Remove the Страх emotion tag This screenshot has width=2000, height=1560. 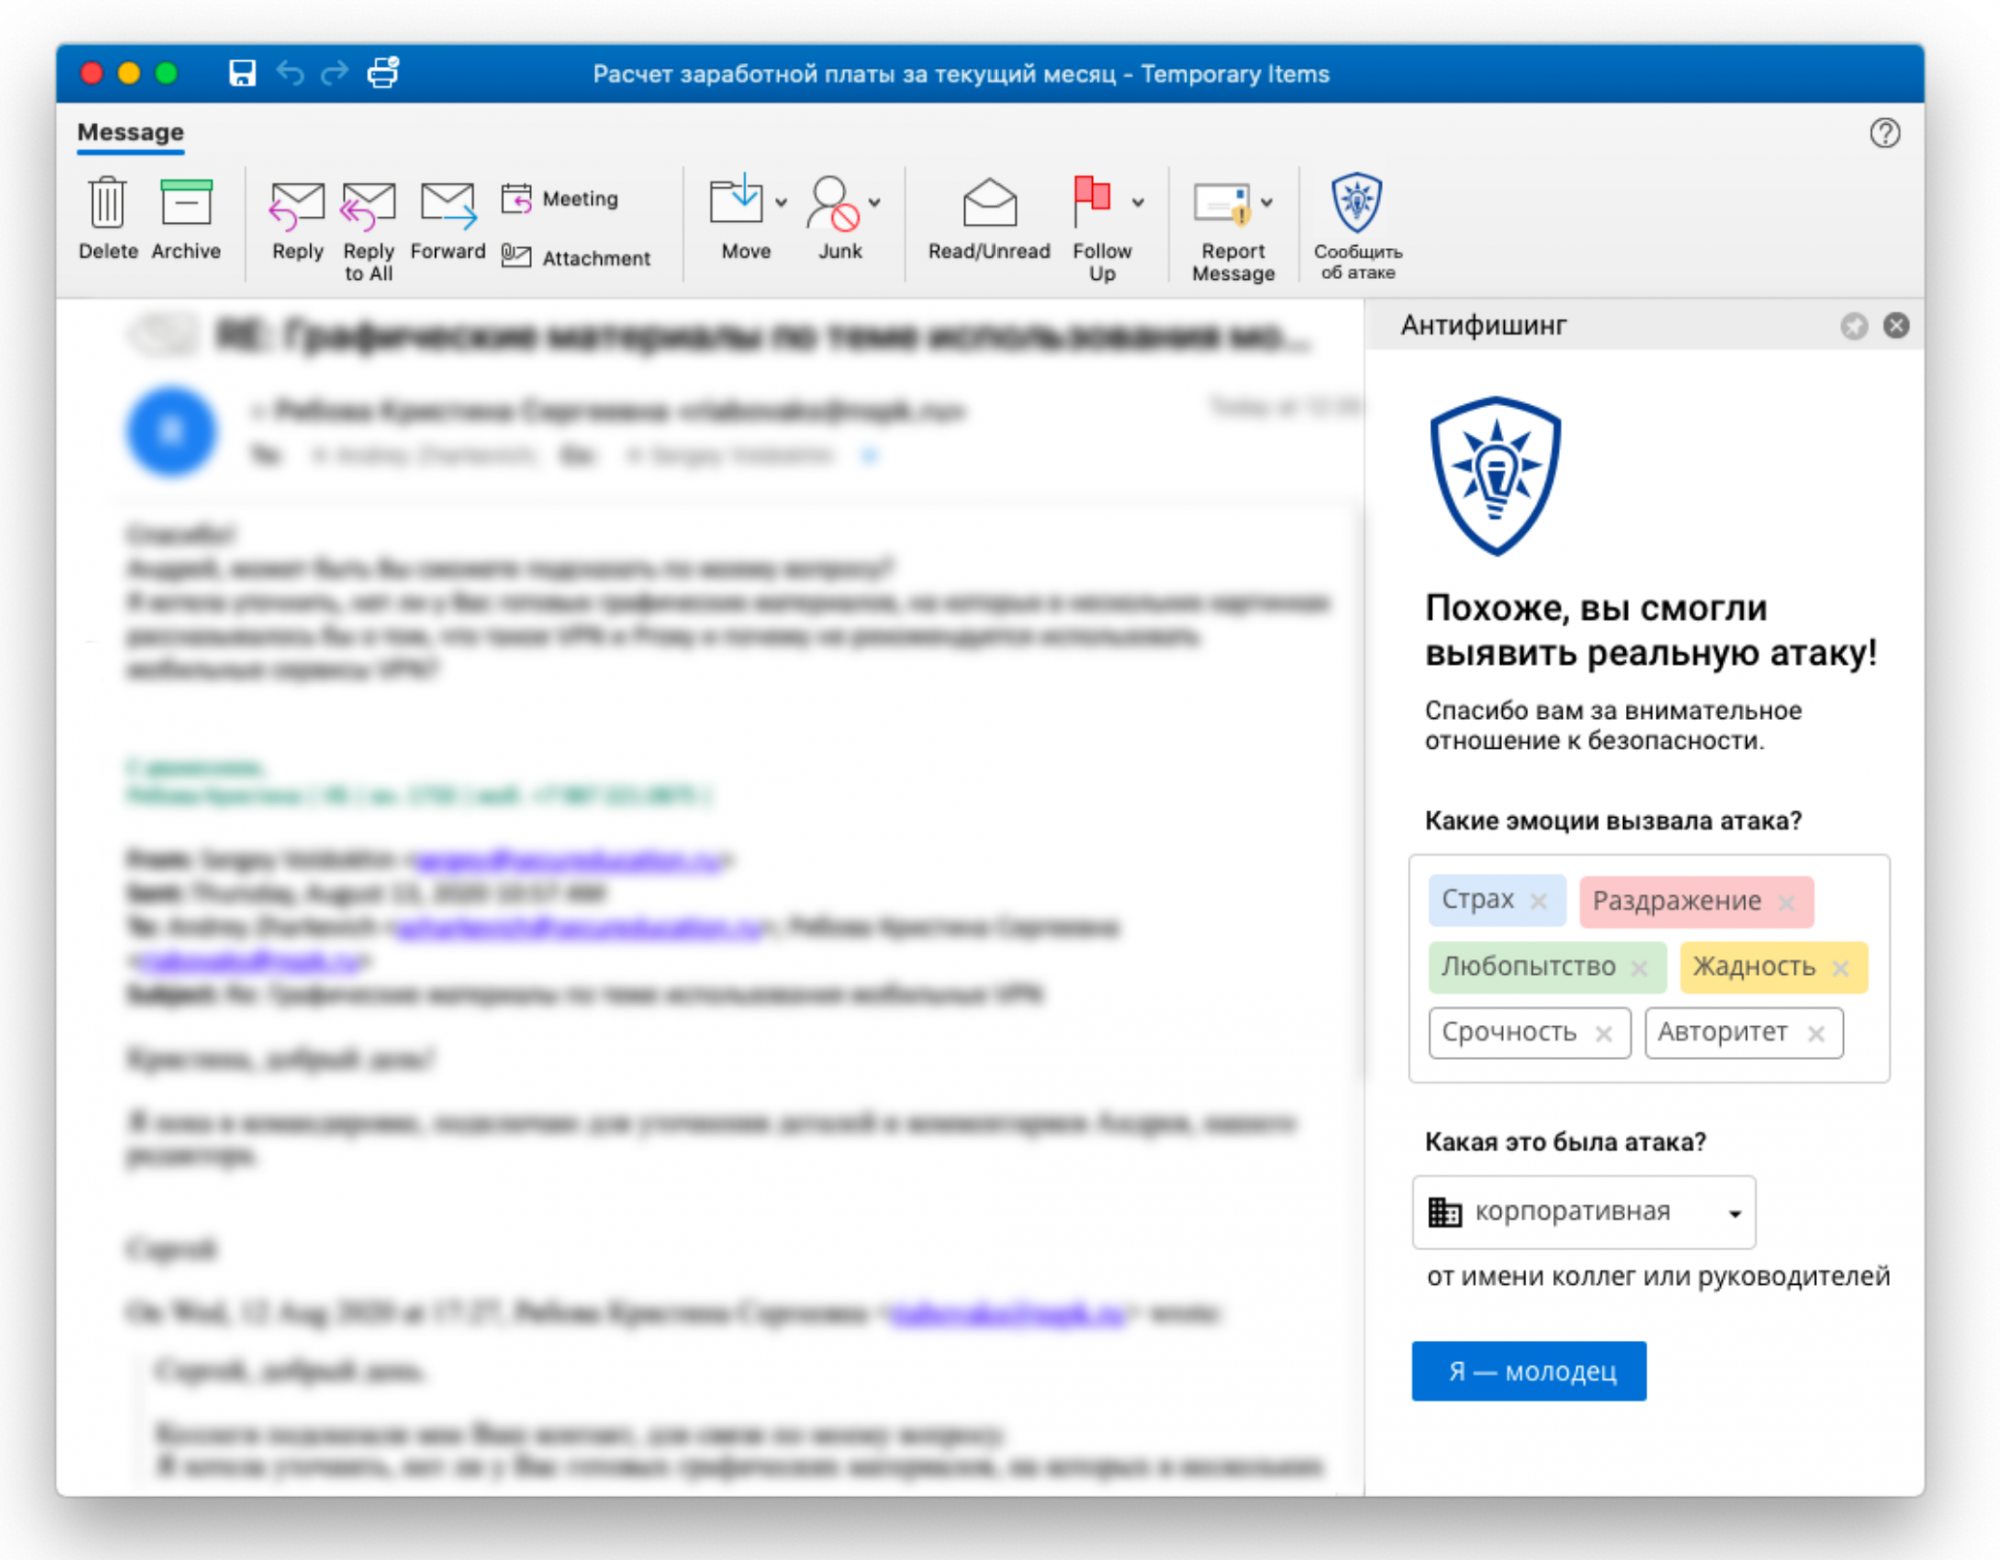pyautogui.click(x=1539, y=901)
